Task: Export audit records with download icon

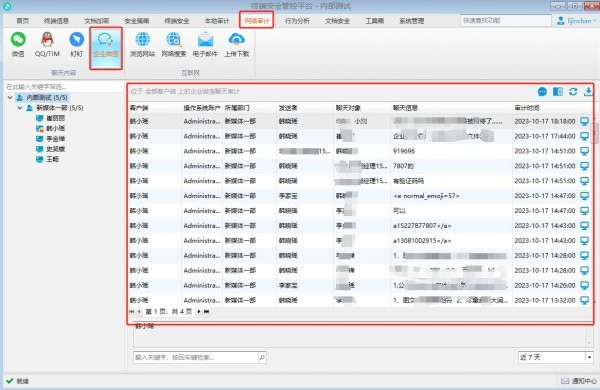Action: point(588,91)
